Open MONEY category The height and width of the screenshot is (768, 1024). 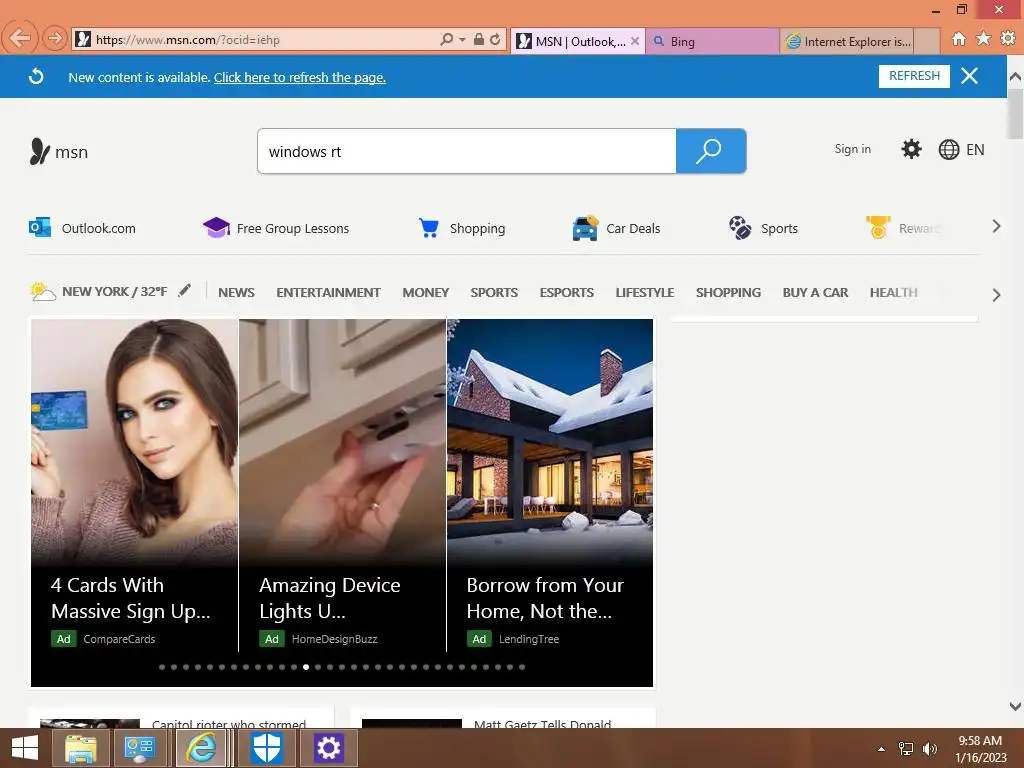tap(426, 293)
